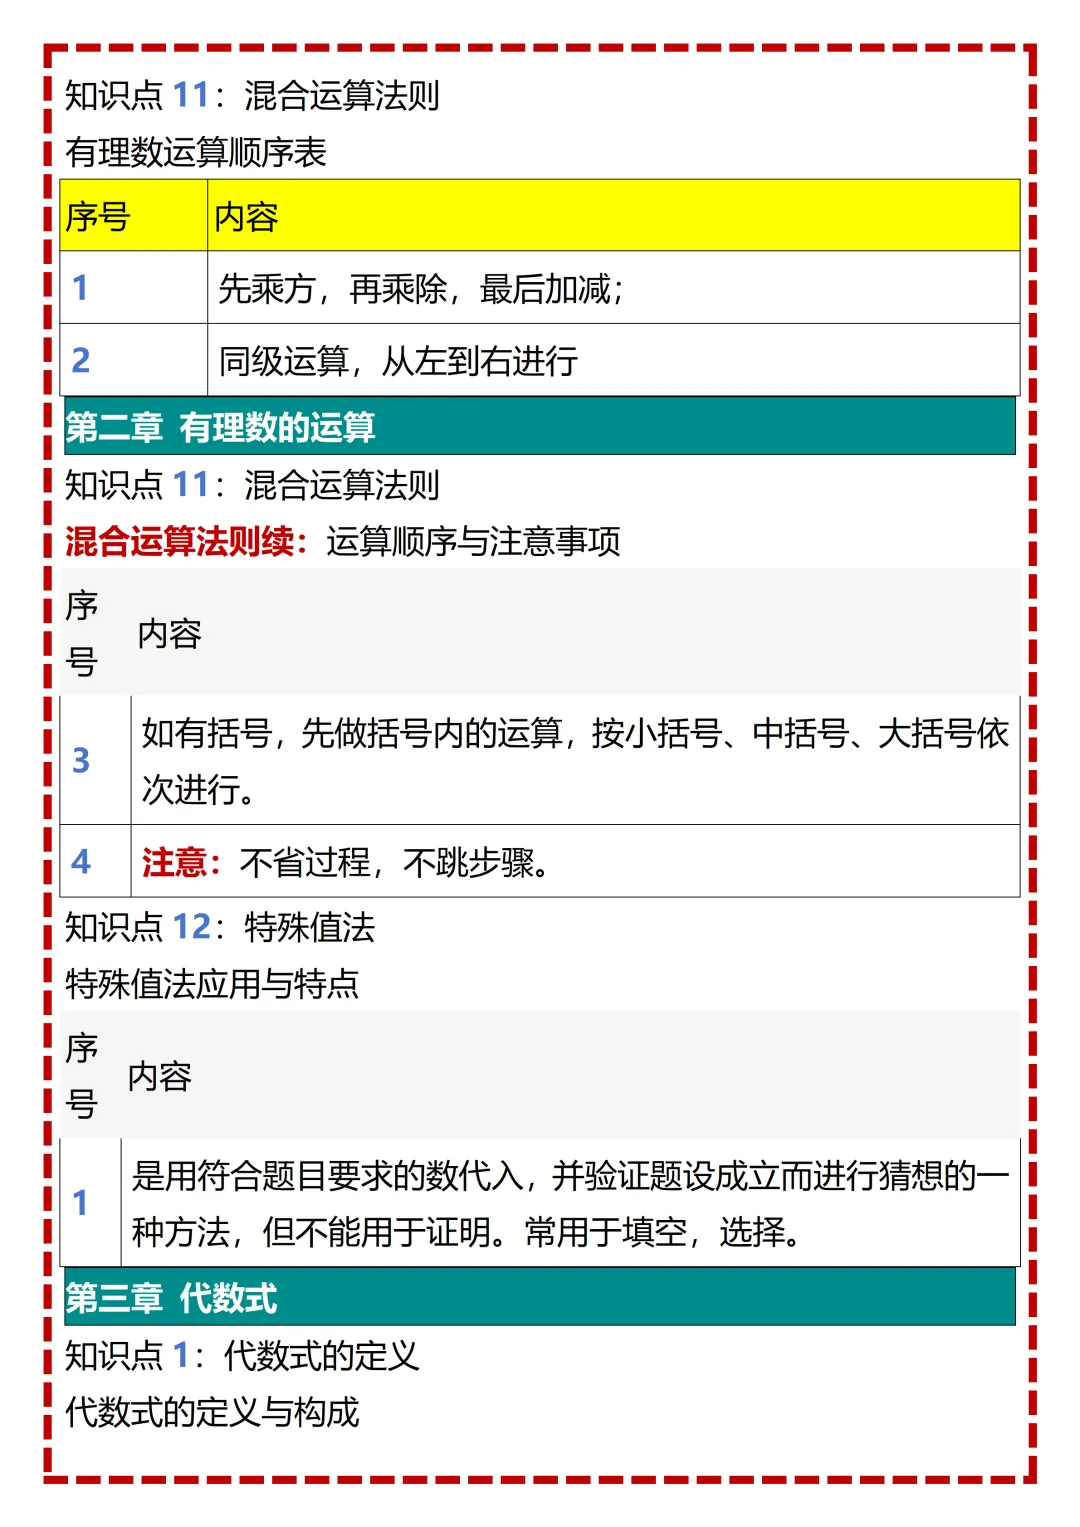1080x1527 pixels.
Task: Click the red label '注意:'
Action: point(181,862)
